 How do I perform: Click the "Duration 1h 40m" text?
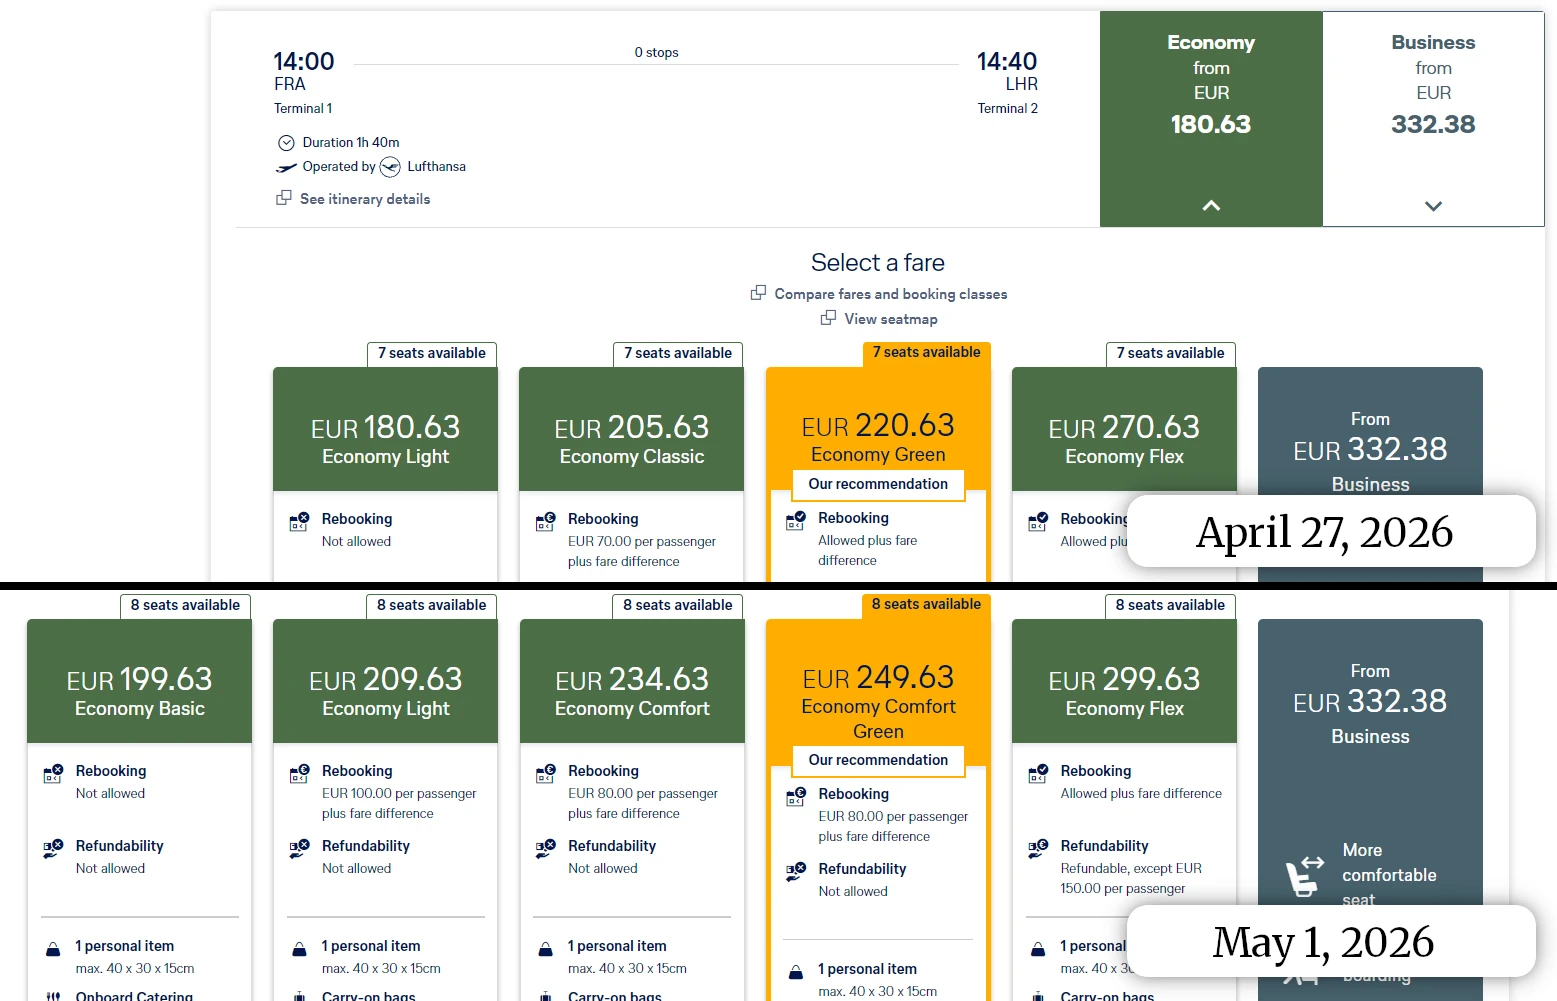pos(351,143)
